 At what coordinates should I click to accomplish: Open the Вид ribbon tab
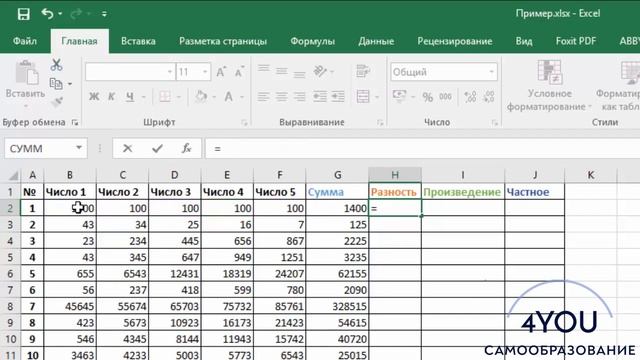click(x=524, y=41)
